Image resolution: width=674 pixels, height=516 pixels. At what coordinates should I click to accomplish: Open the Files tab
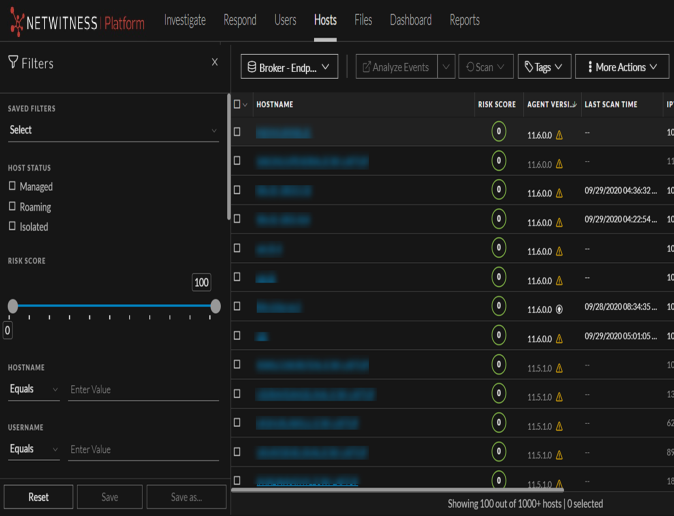click(363, 20)
